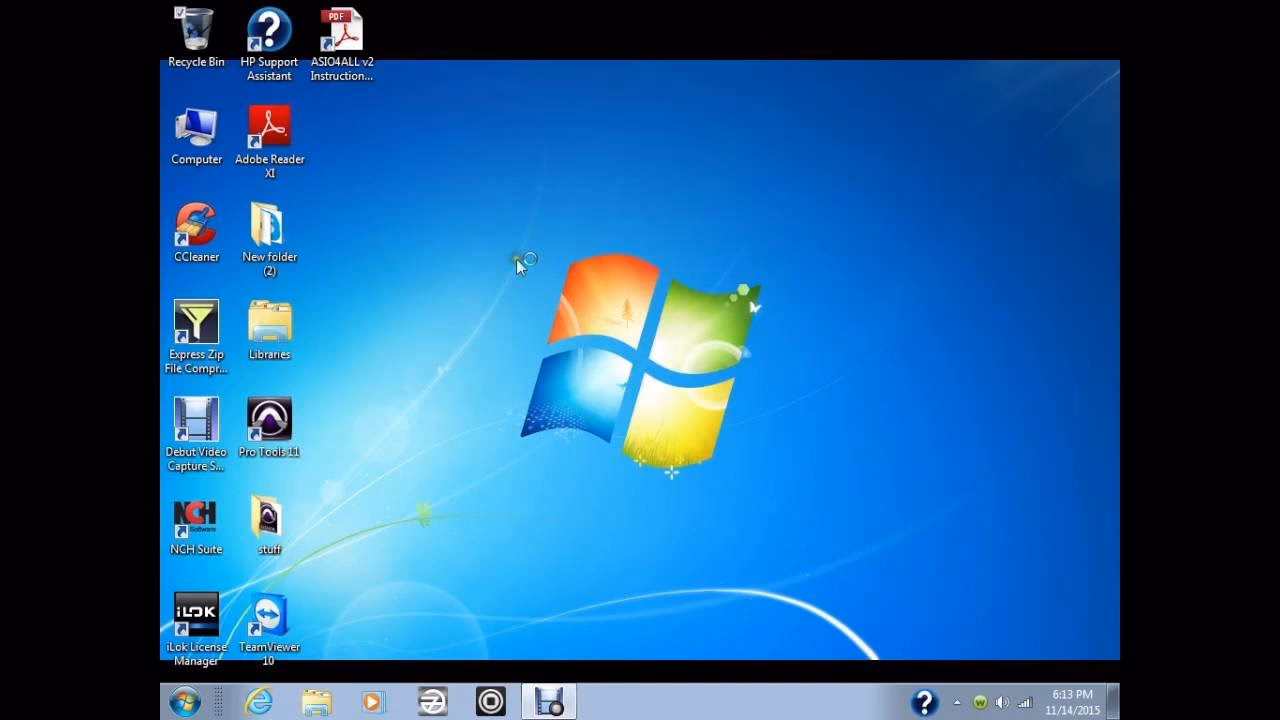
Task: Launch Express Zip File Compression shortcut
Action: 196,337
